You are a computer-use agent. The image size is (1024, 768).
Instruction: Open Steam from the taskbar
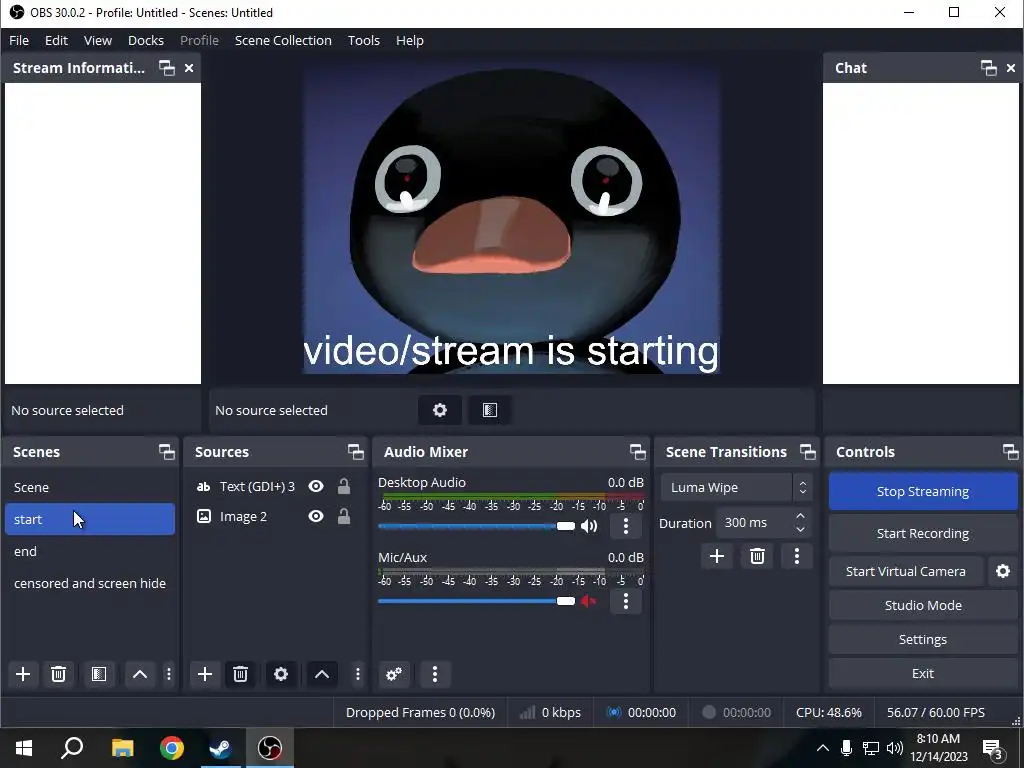[x=220, y=748]
